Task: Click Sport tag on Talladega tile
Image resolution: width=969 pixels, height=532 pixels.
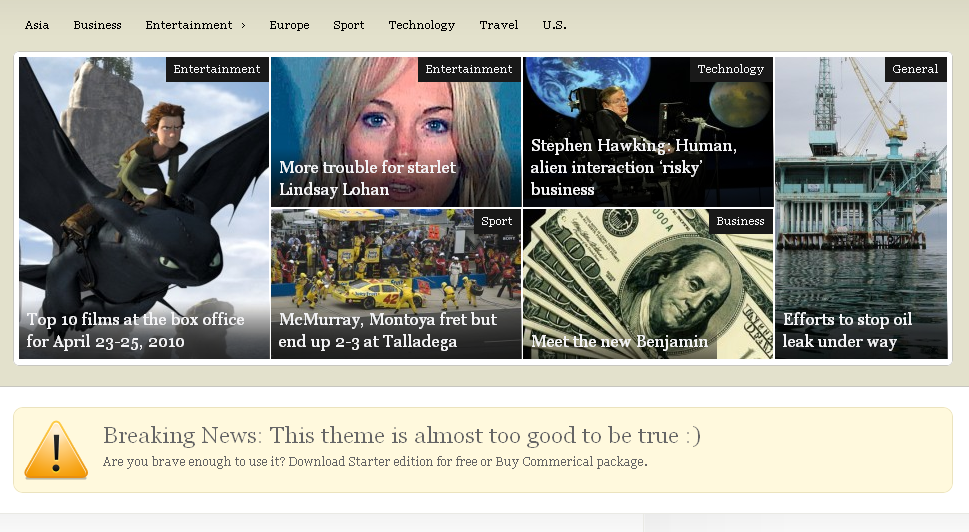Action: point(497,221)
